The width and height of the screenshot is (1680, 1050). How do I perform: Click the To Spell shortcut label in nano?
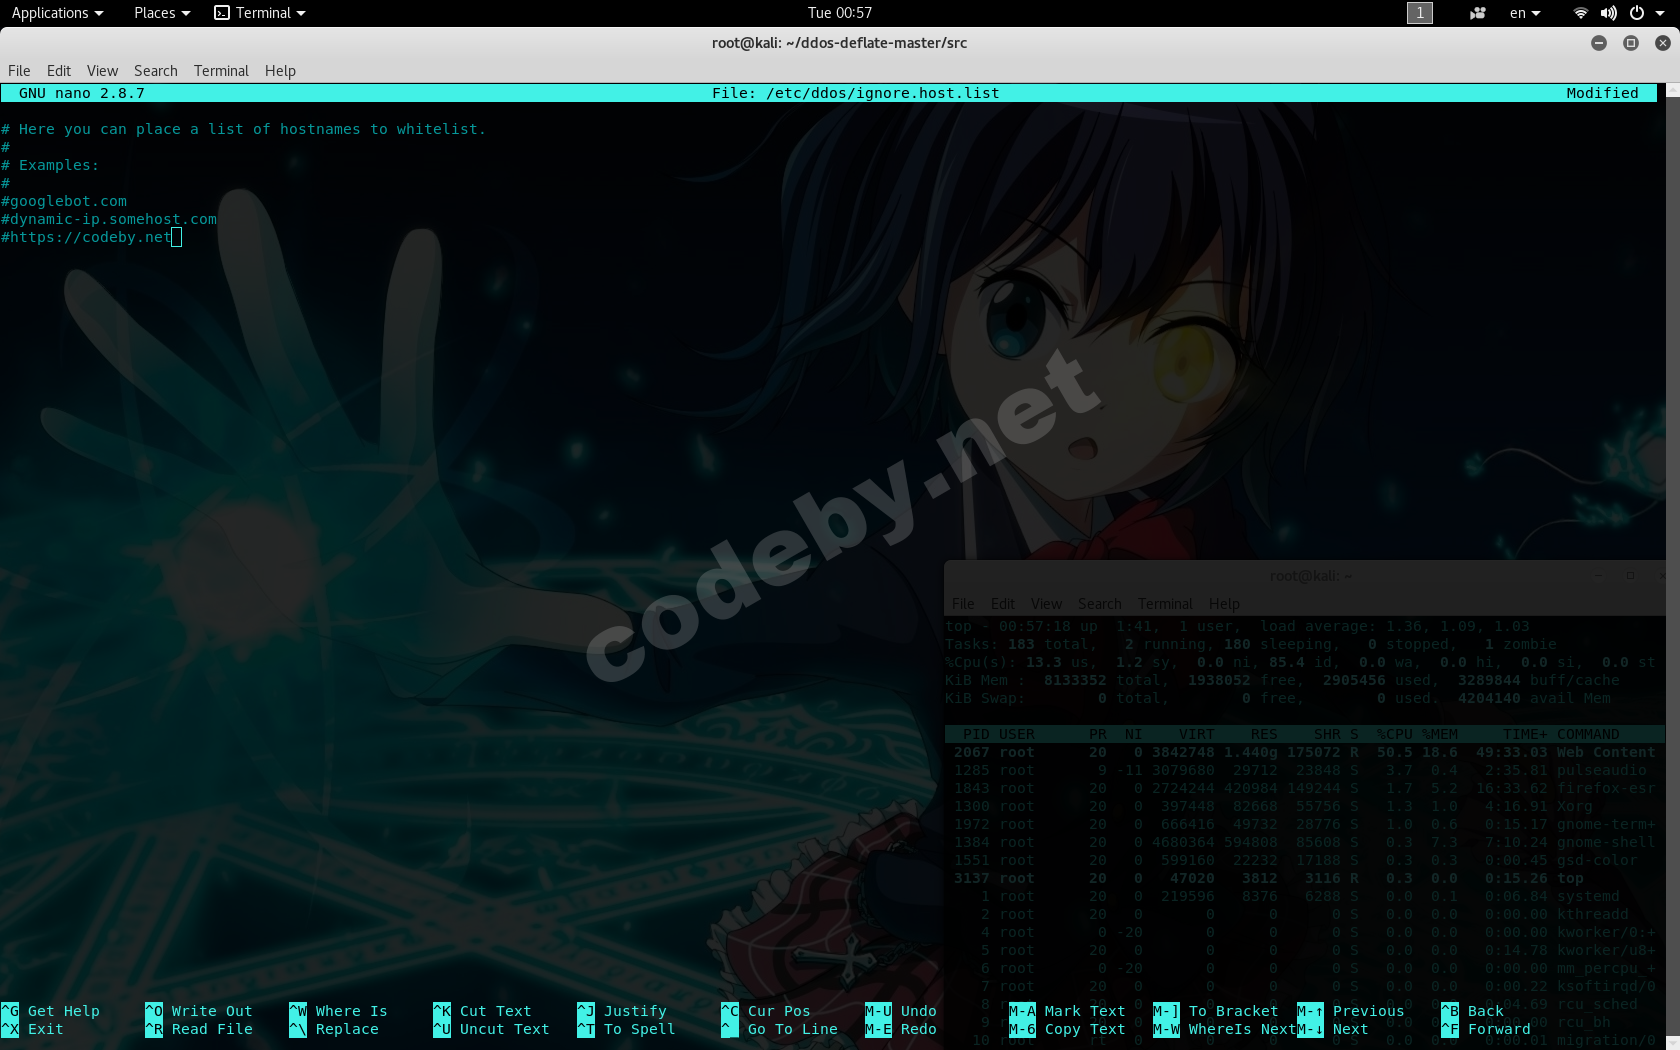(x=639, y=1029)
